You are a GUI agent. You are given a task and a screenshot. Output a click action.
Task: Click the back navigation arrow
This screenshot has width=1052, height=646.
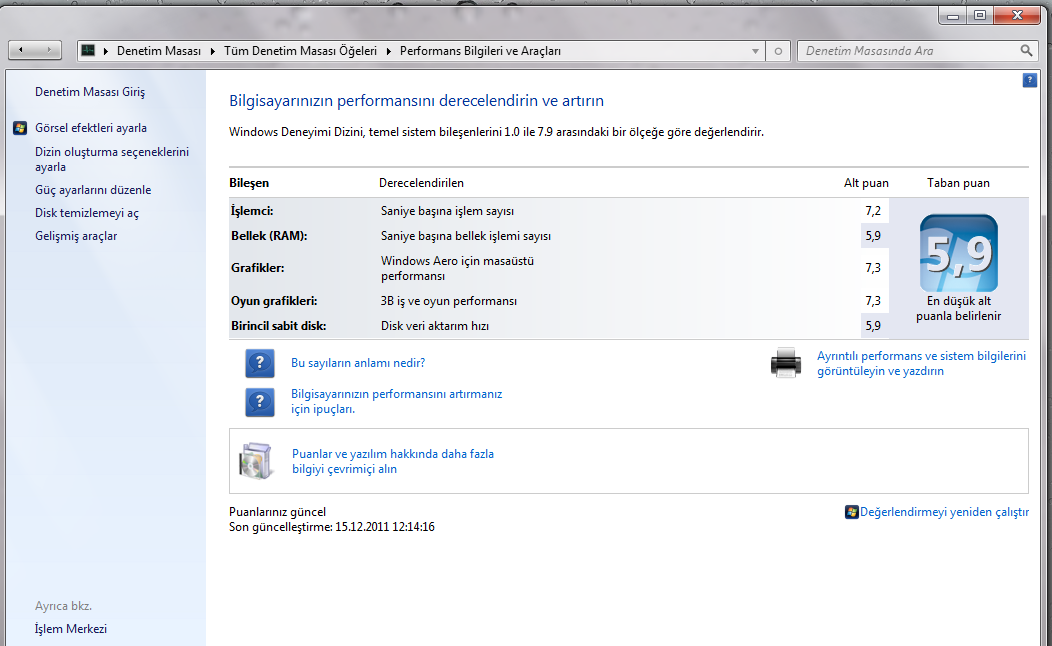click(x=21, y=50)
